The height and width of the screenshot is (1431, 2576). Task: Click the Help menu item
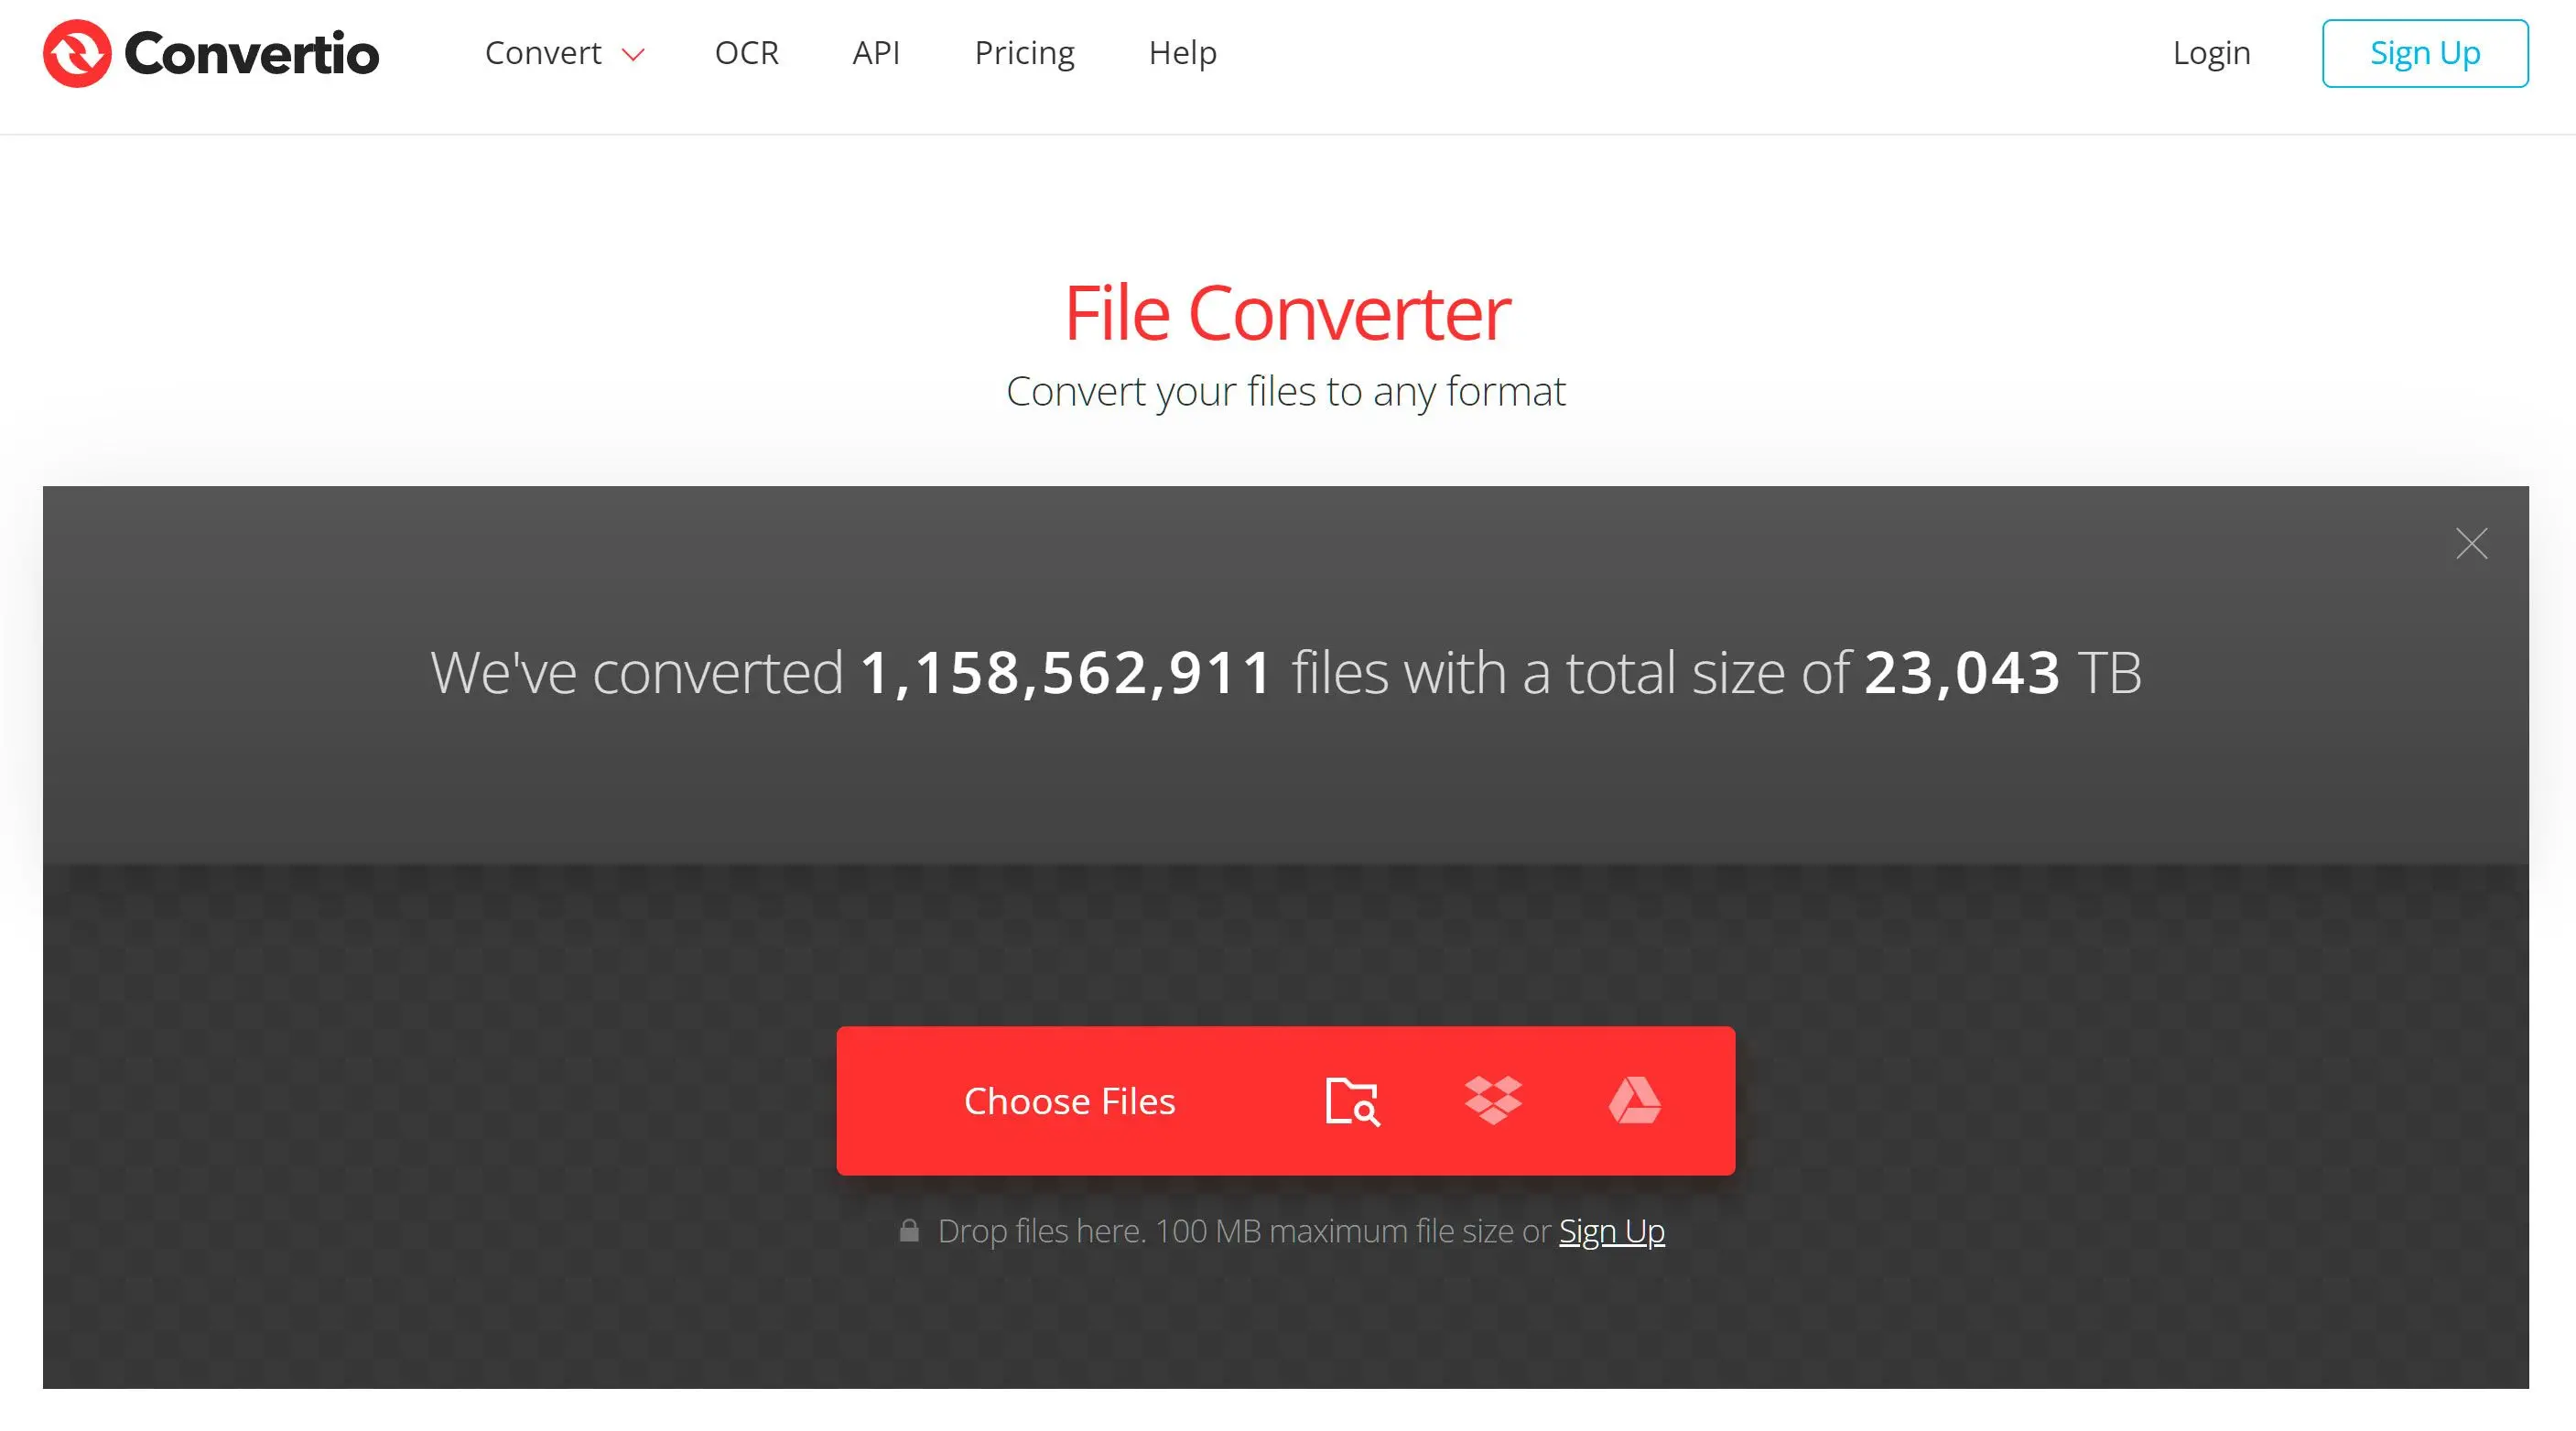1183,51
